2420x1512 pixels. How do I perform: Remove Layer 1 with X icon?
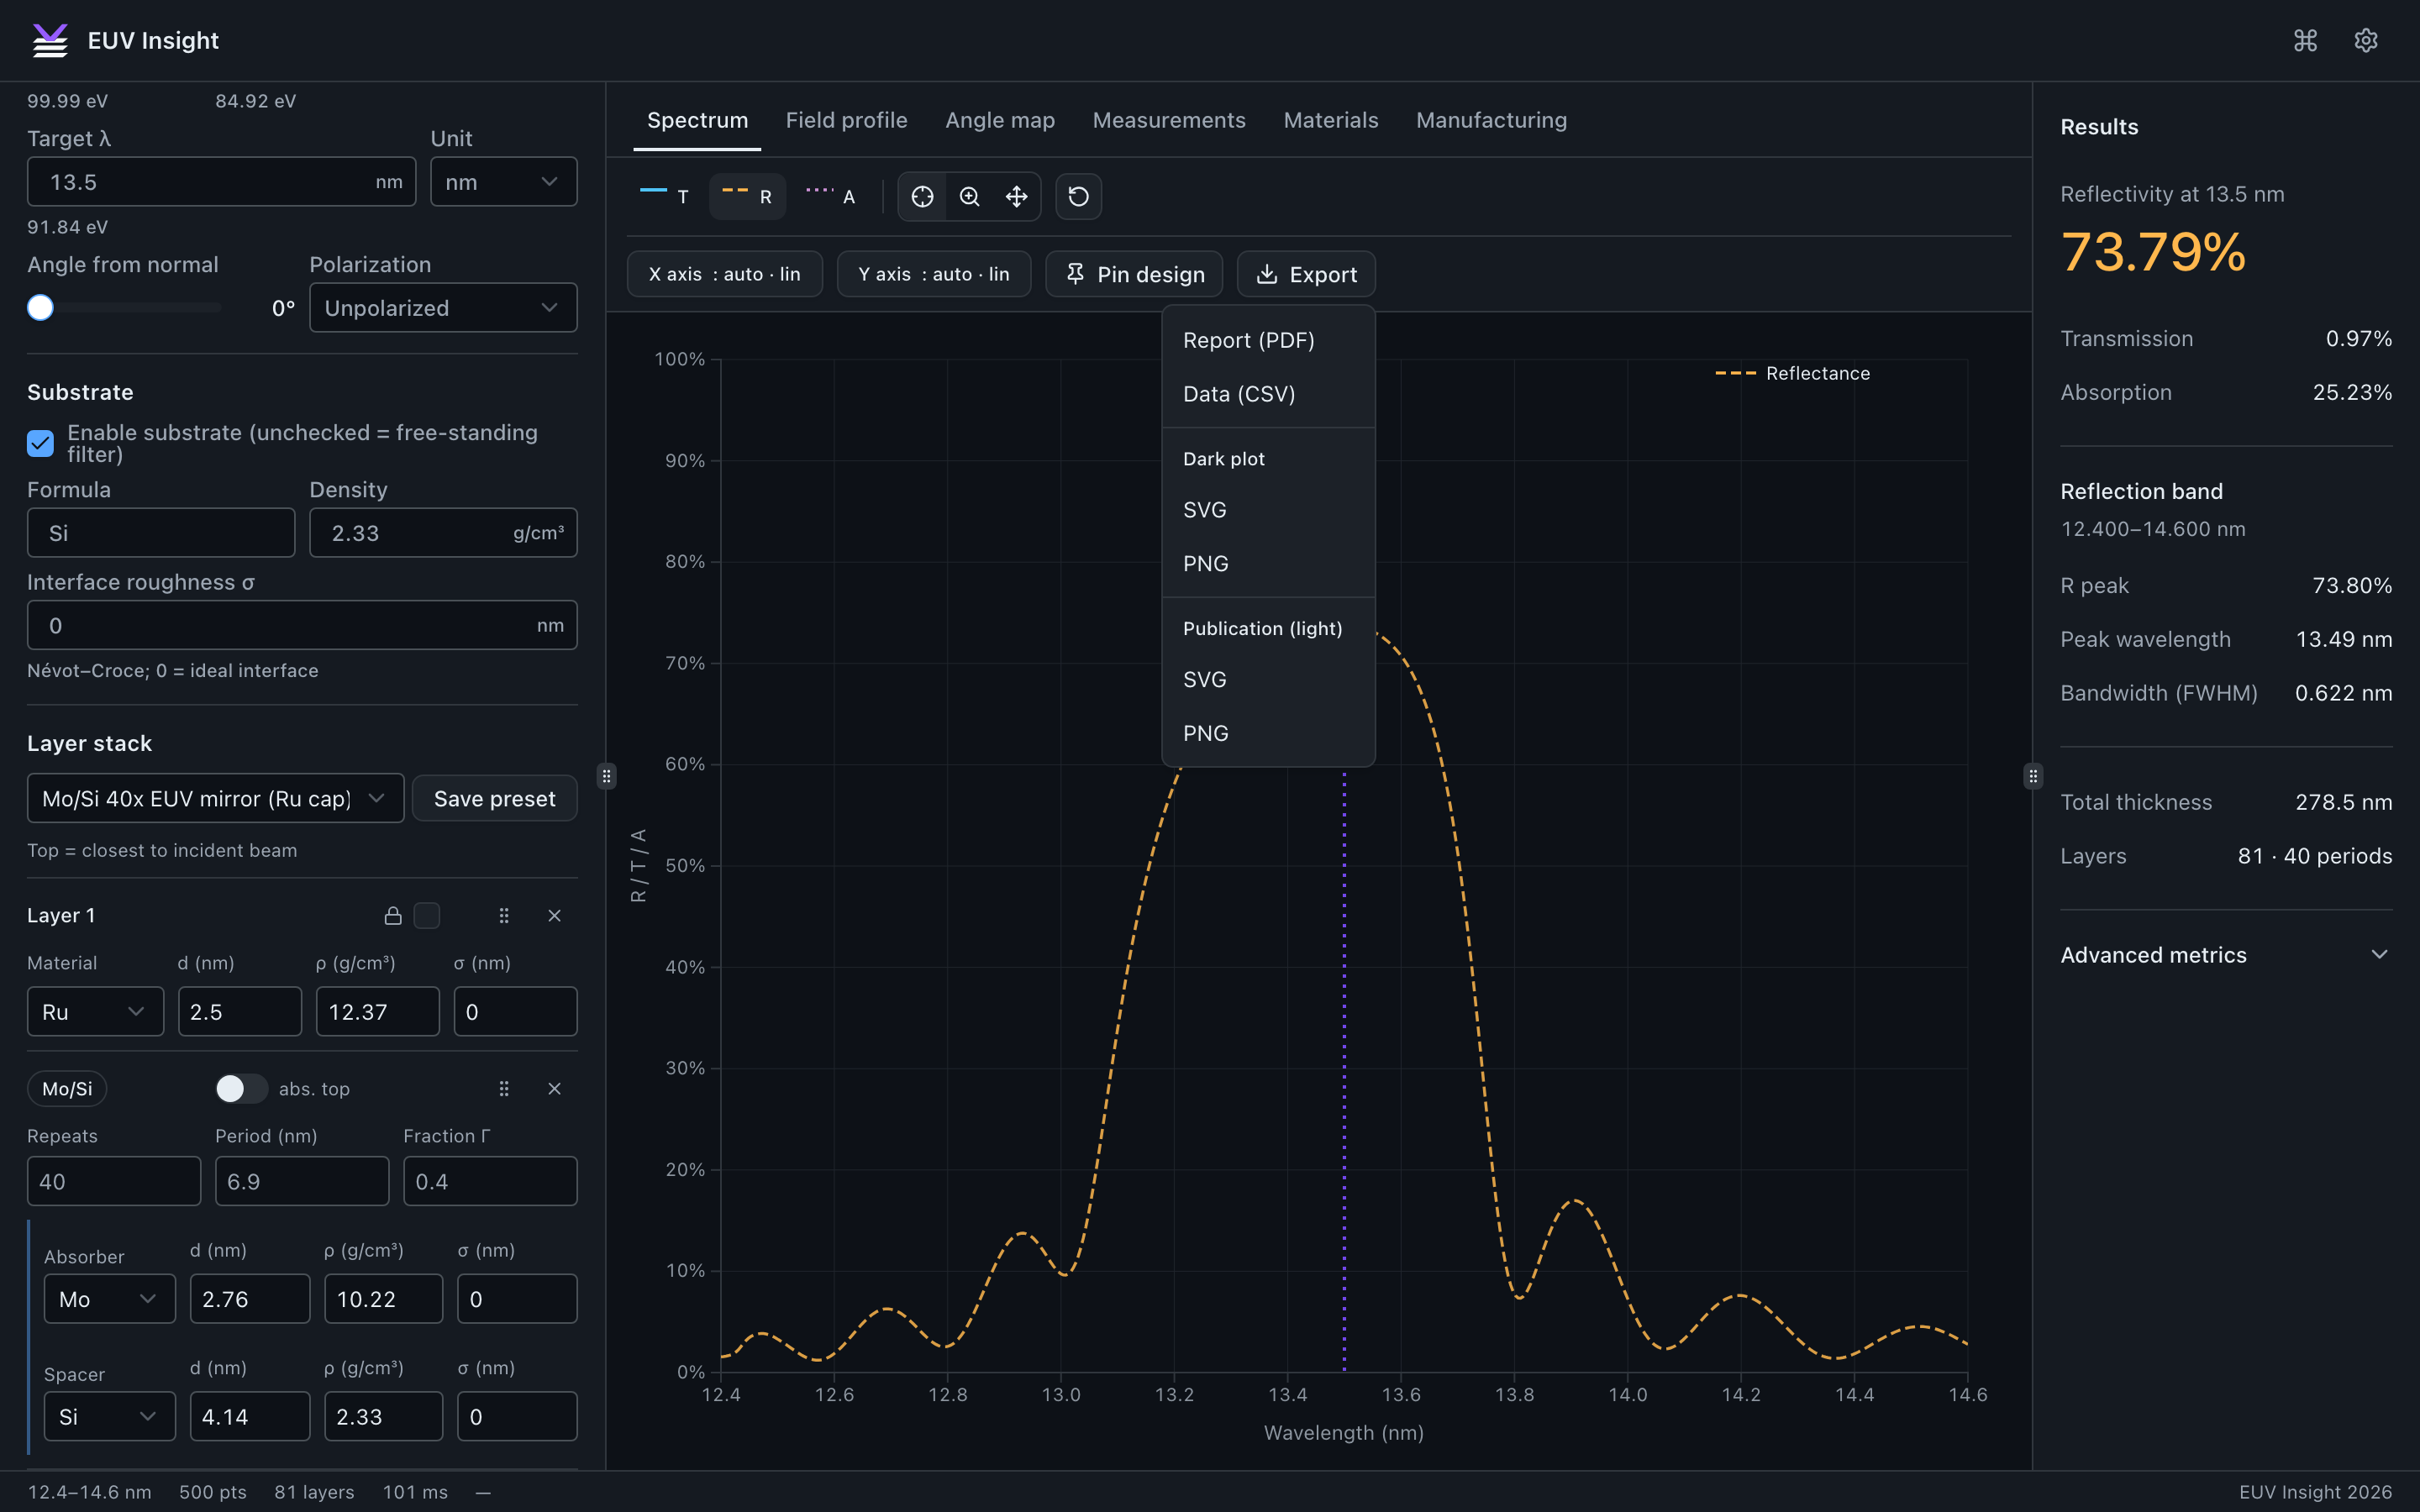pyautogui.click(x=554, y=915)
